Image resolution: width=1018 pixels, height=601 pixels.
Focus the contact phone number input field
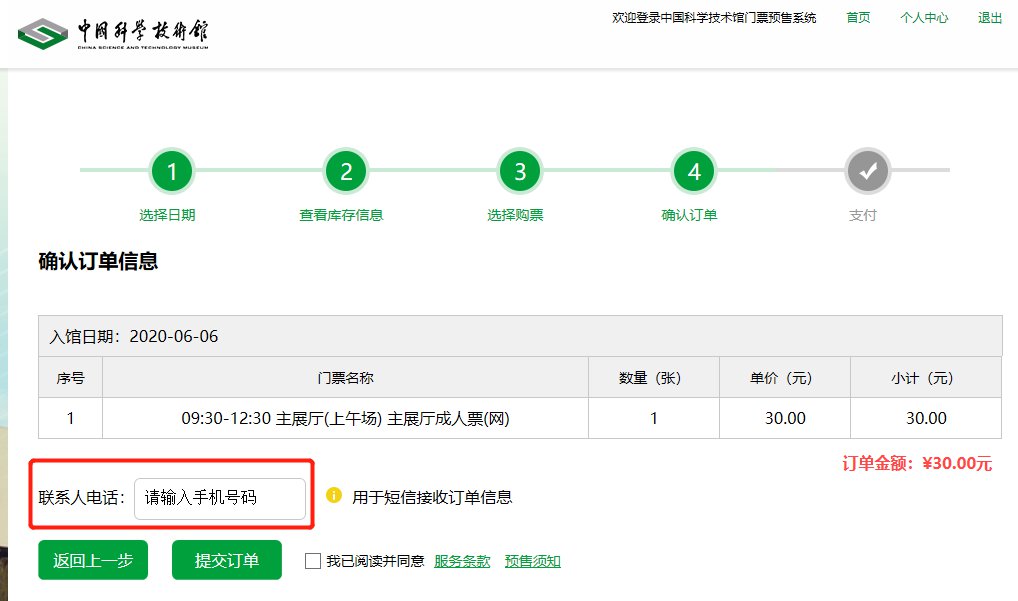pyautogui.click(x=220, y=498)
